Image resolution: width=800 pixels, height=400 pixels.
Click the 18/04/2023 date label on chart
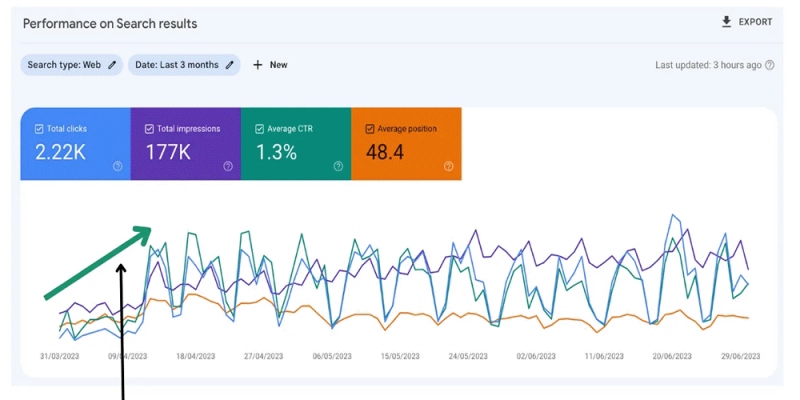(x=196, y=356)
